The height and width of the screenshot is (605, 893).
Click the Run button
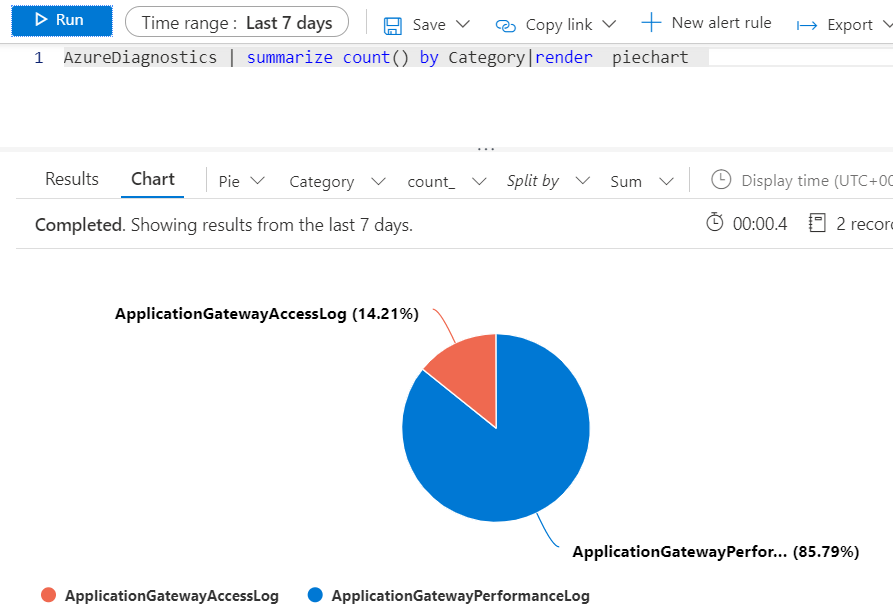pyautogui.click(x=61, y=20)
